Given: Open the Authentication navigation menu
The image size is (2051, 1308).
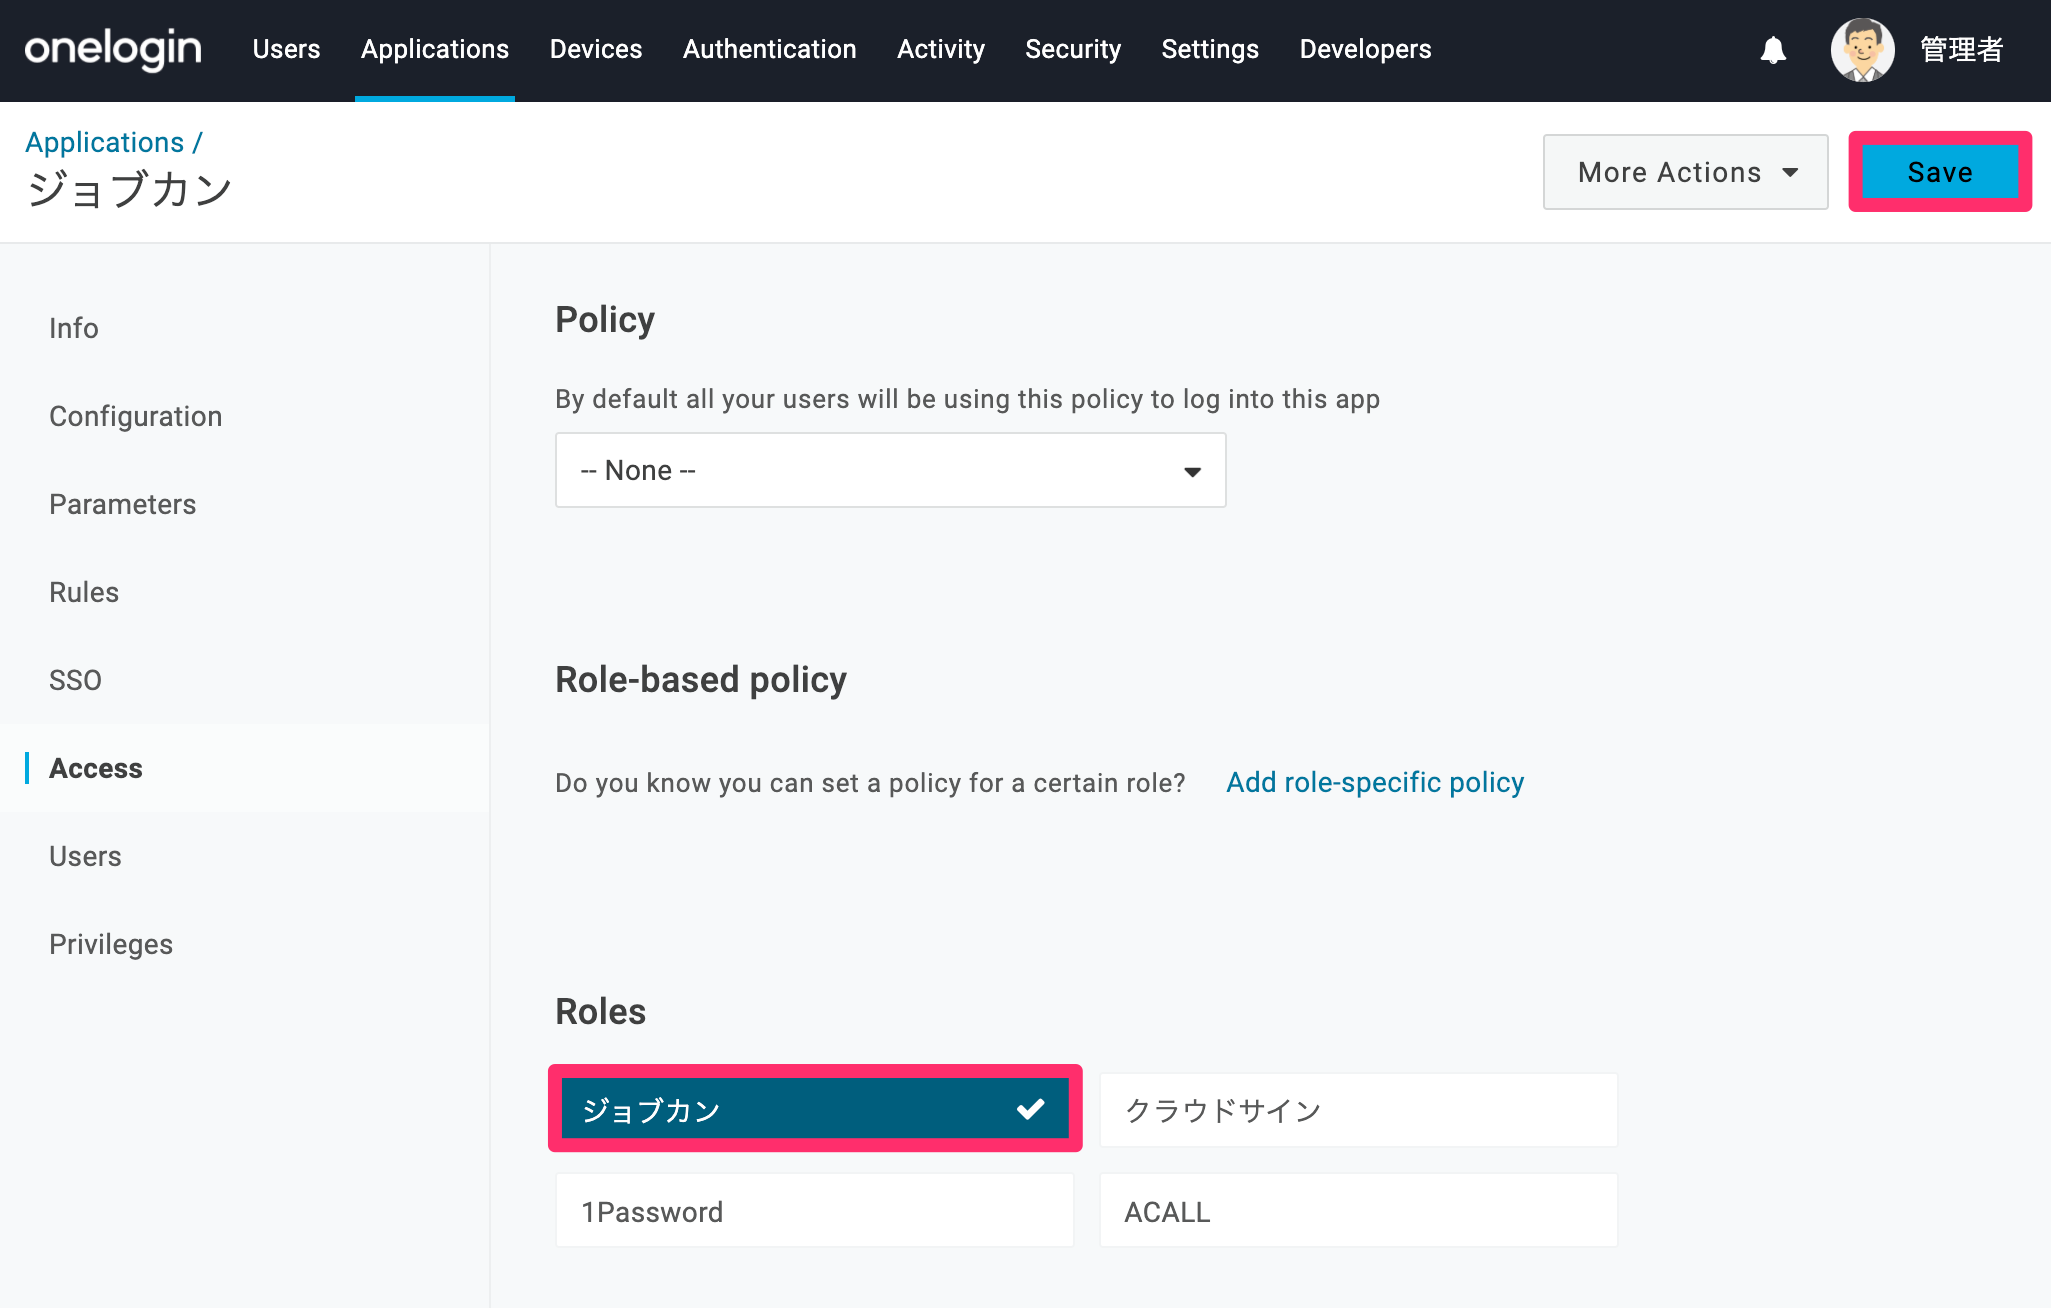Looking at the screenshot, I should (x=770, y=49).
